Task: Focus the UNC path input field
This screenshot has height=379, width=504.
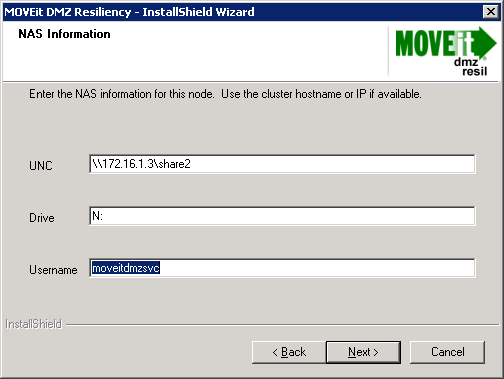Action: click(282, 164)
